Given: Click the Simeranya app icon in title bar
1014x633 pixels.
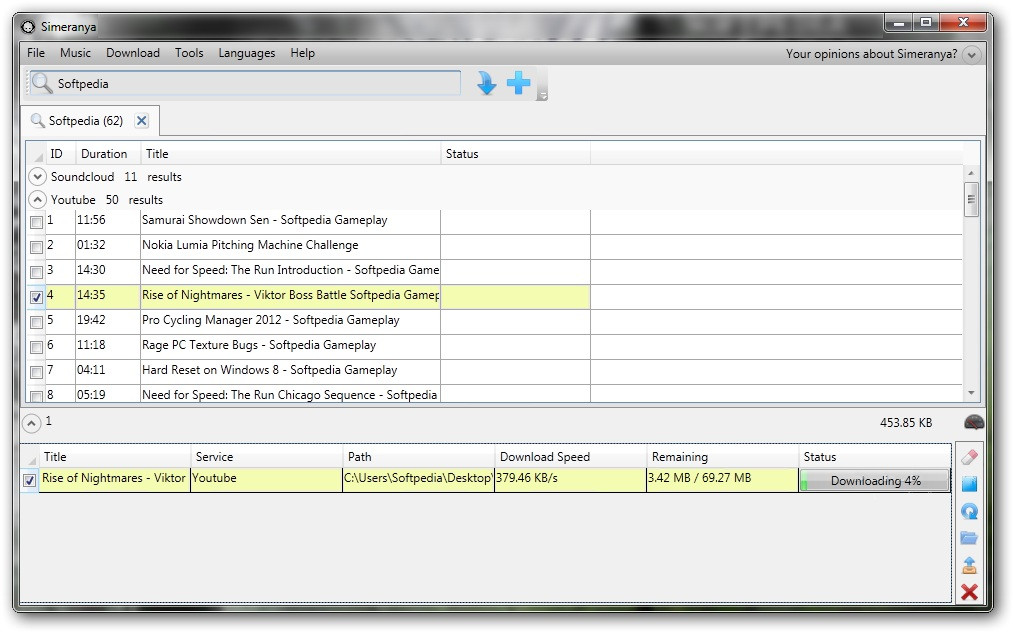Looking at the screenshot, I should point(28,27).
